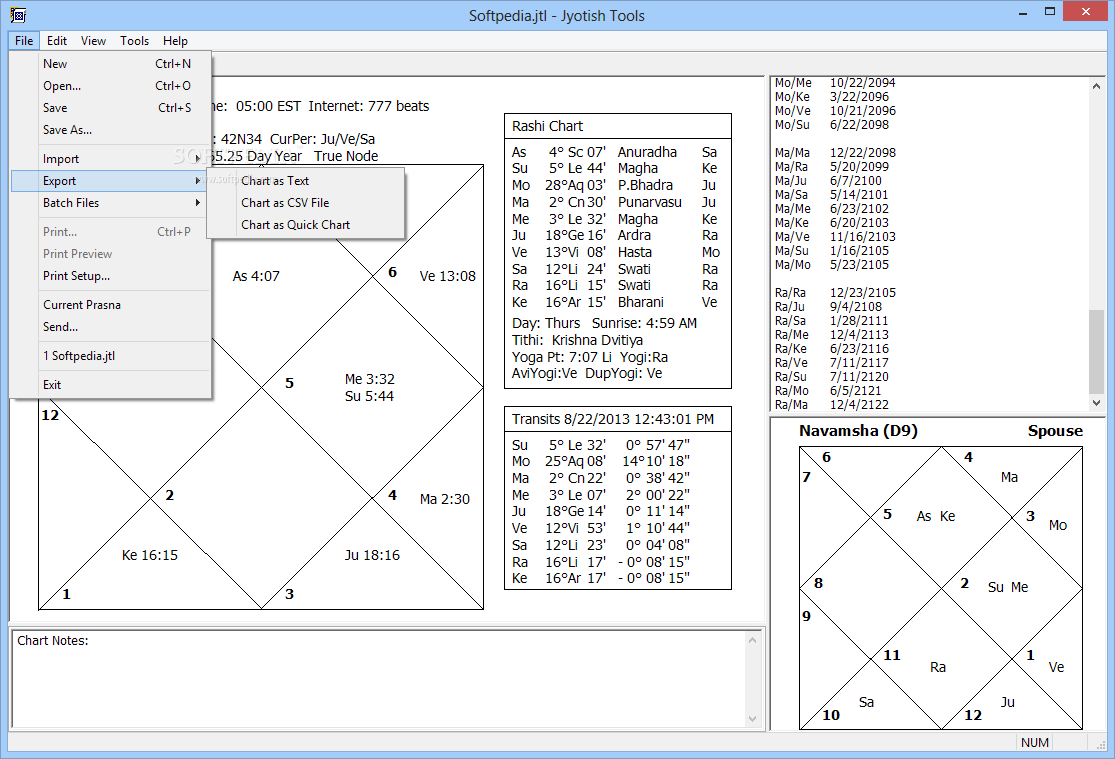Screen dimensions: 1115x759
Task: Open Print Setup... from File menu
Action: (111, 275)
